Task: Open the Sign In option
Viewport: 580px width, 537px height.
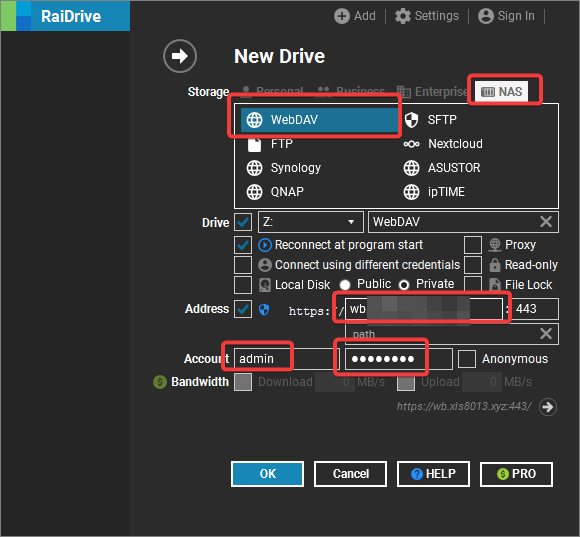Action: pyautogui.click(x=506, y=16)
